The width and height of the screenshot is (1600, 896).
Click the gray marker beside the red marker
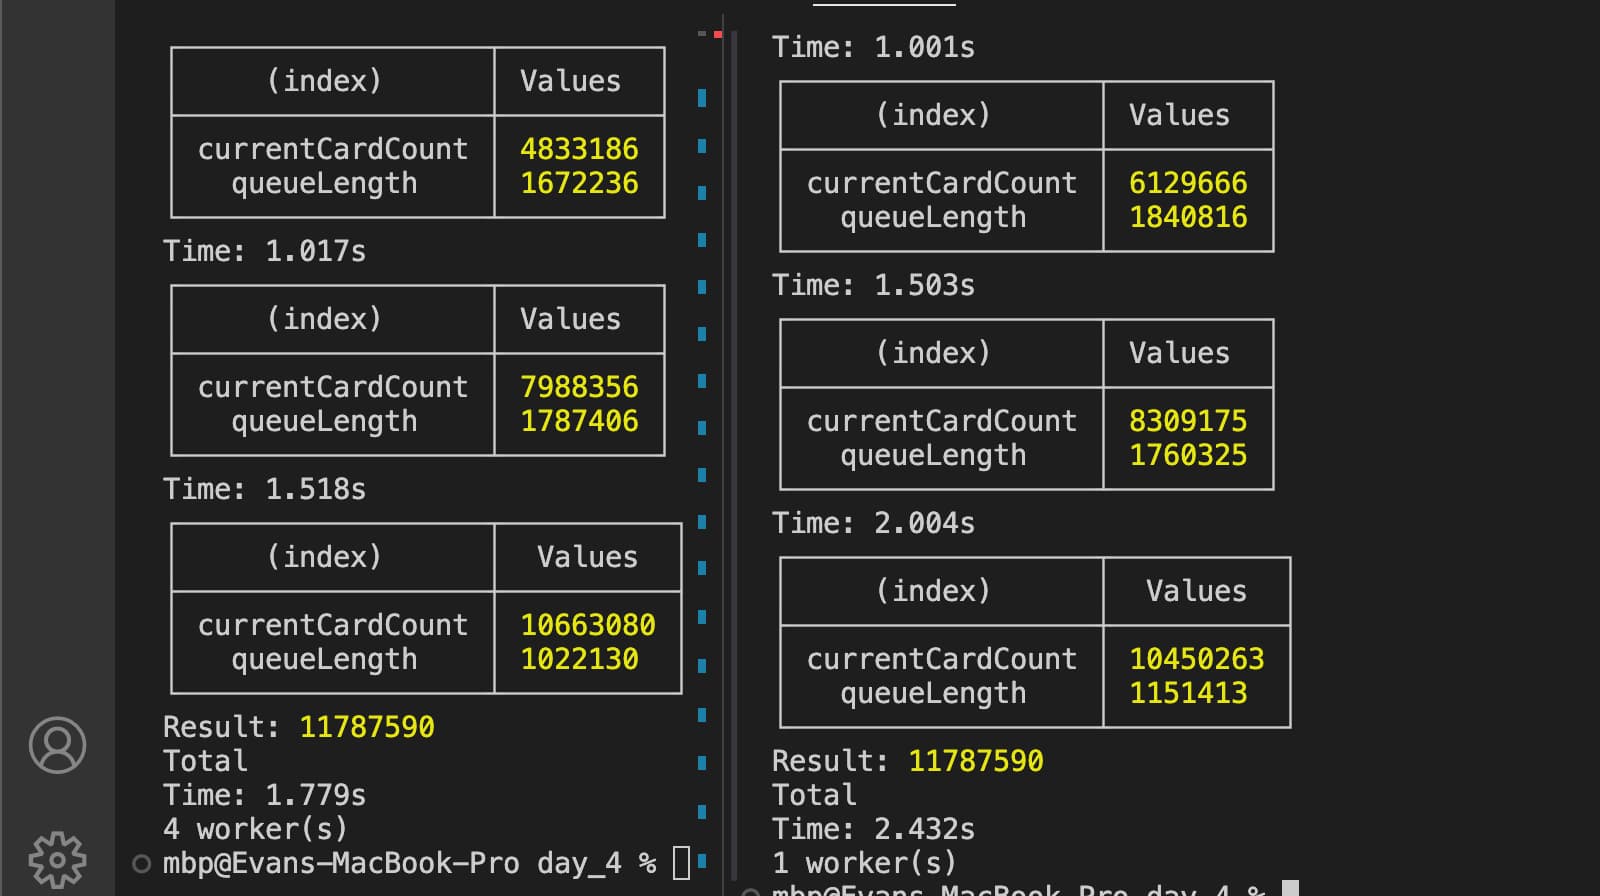click(703, 34)
